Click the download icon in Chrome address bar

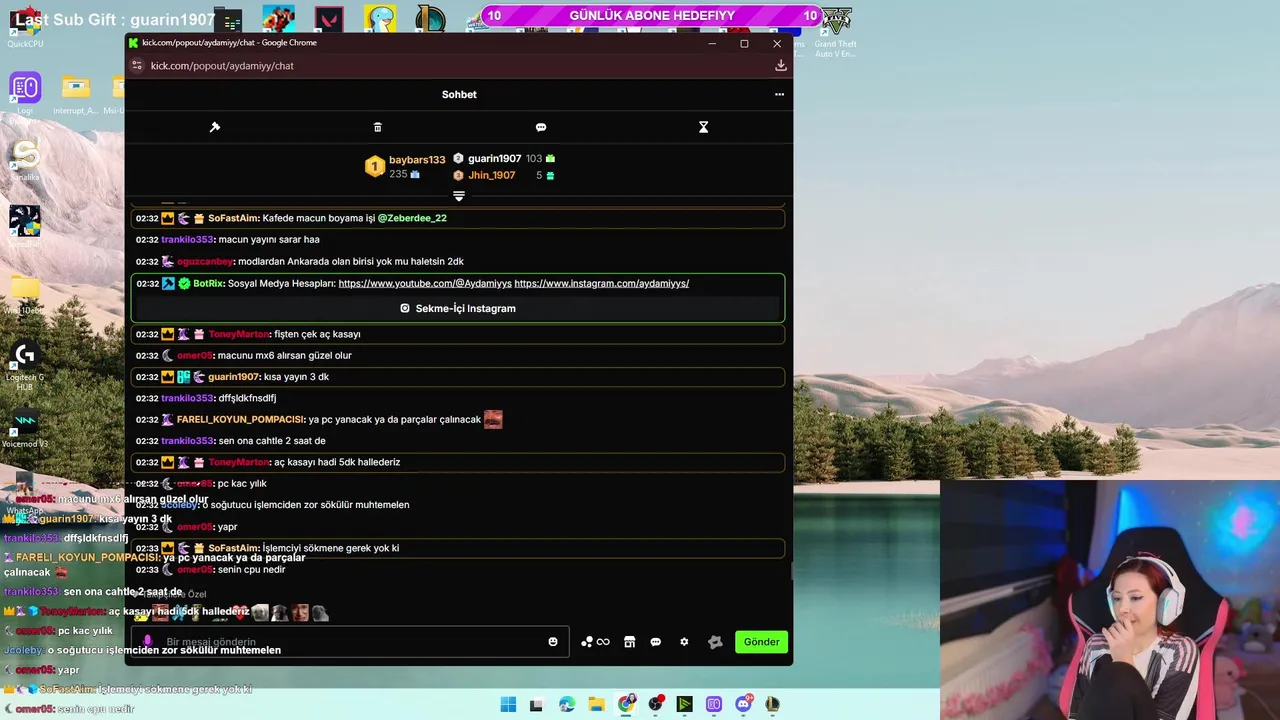(x=781, y=66)
